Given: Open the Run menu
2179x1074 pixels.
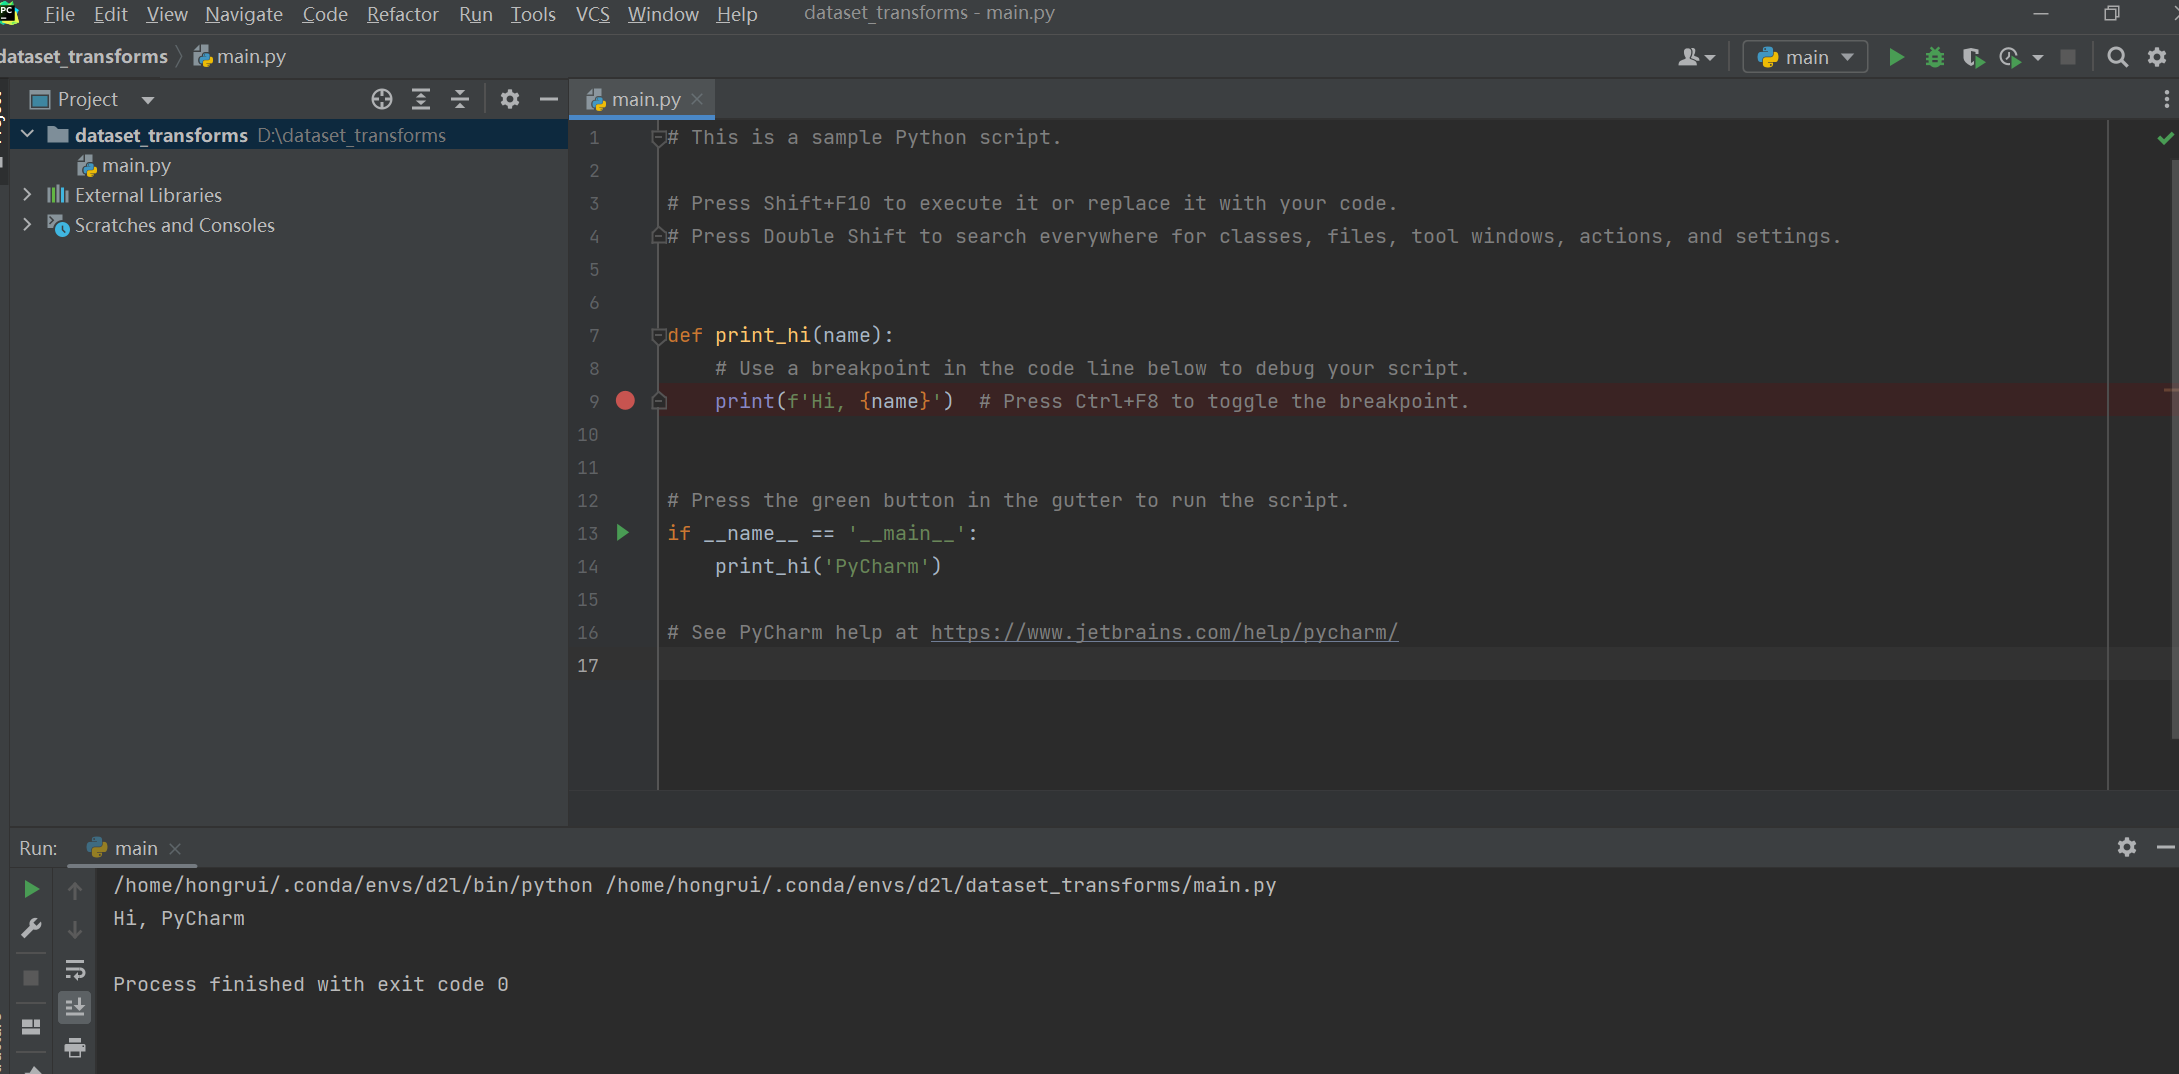Looking at the screenshot, I should pos(475,14).
